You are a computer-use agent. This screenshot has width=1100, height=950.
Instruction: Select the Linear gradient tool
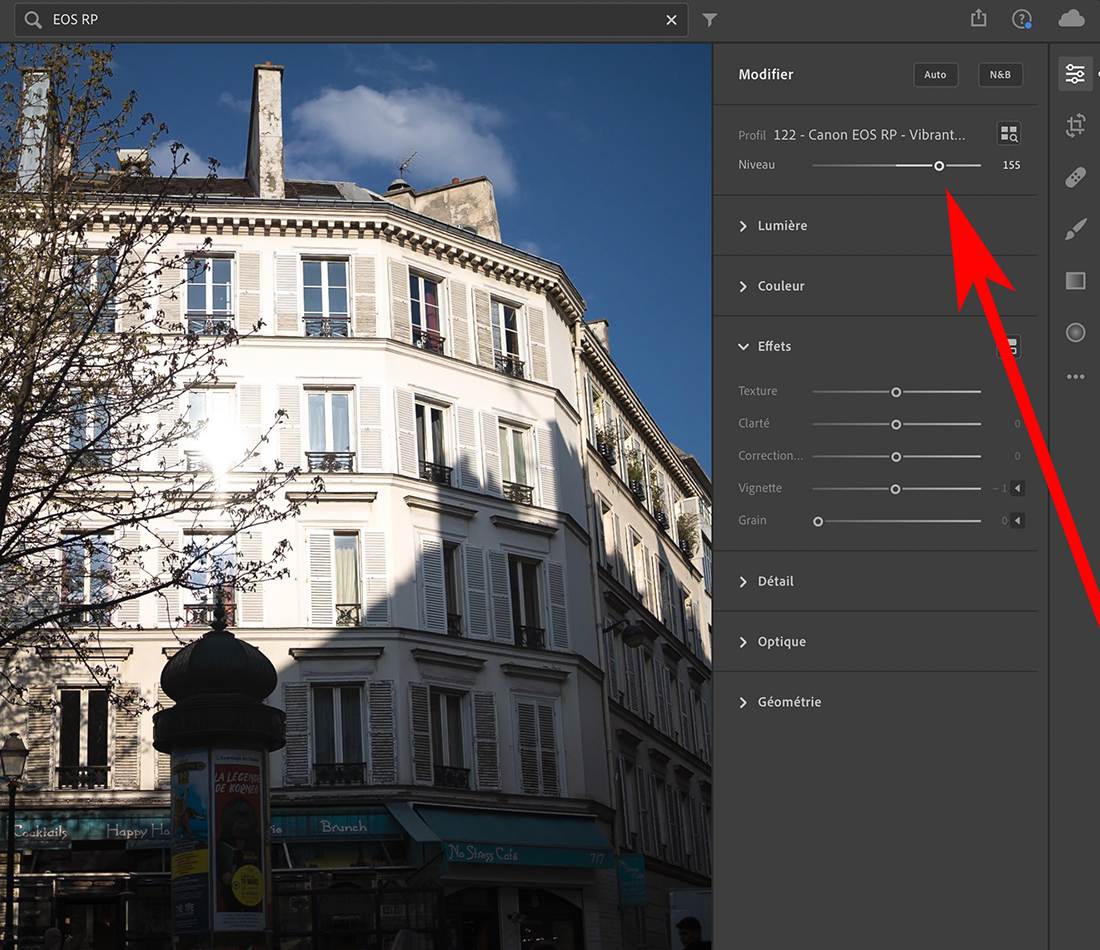click(1075, 281)
